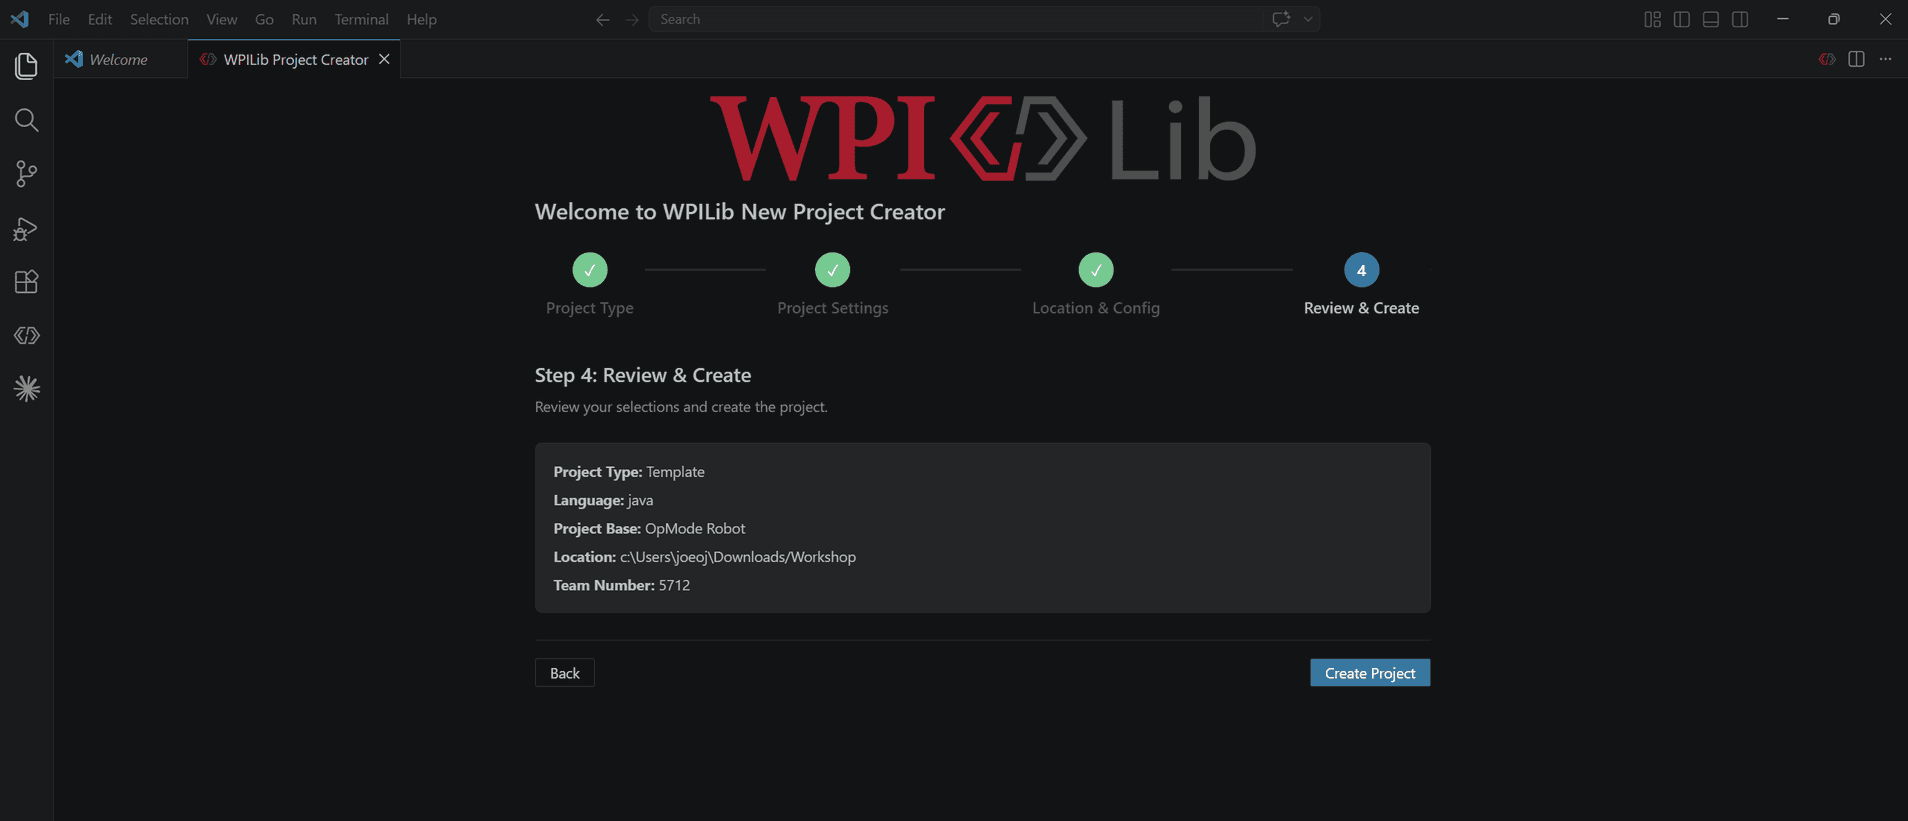Open the Extensions view
Image resolution: width=1908 pixels, height=821 pixels.
[x=27, y=282]
